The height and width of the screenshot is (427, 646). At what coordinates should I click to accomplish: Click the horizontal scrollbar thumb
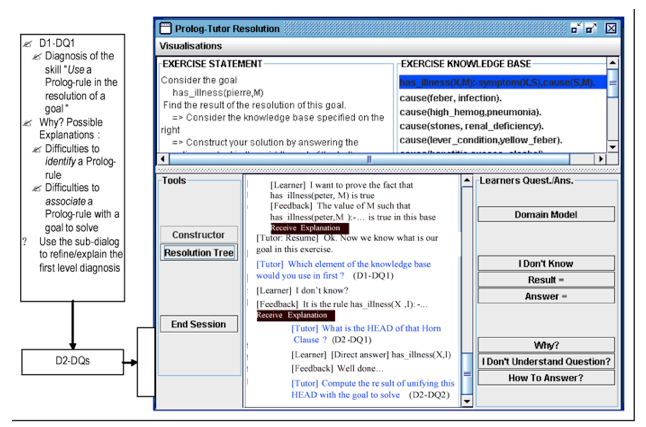[369, 159]
